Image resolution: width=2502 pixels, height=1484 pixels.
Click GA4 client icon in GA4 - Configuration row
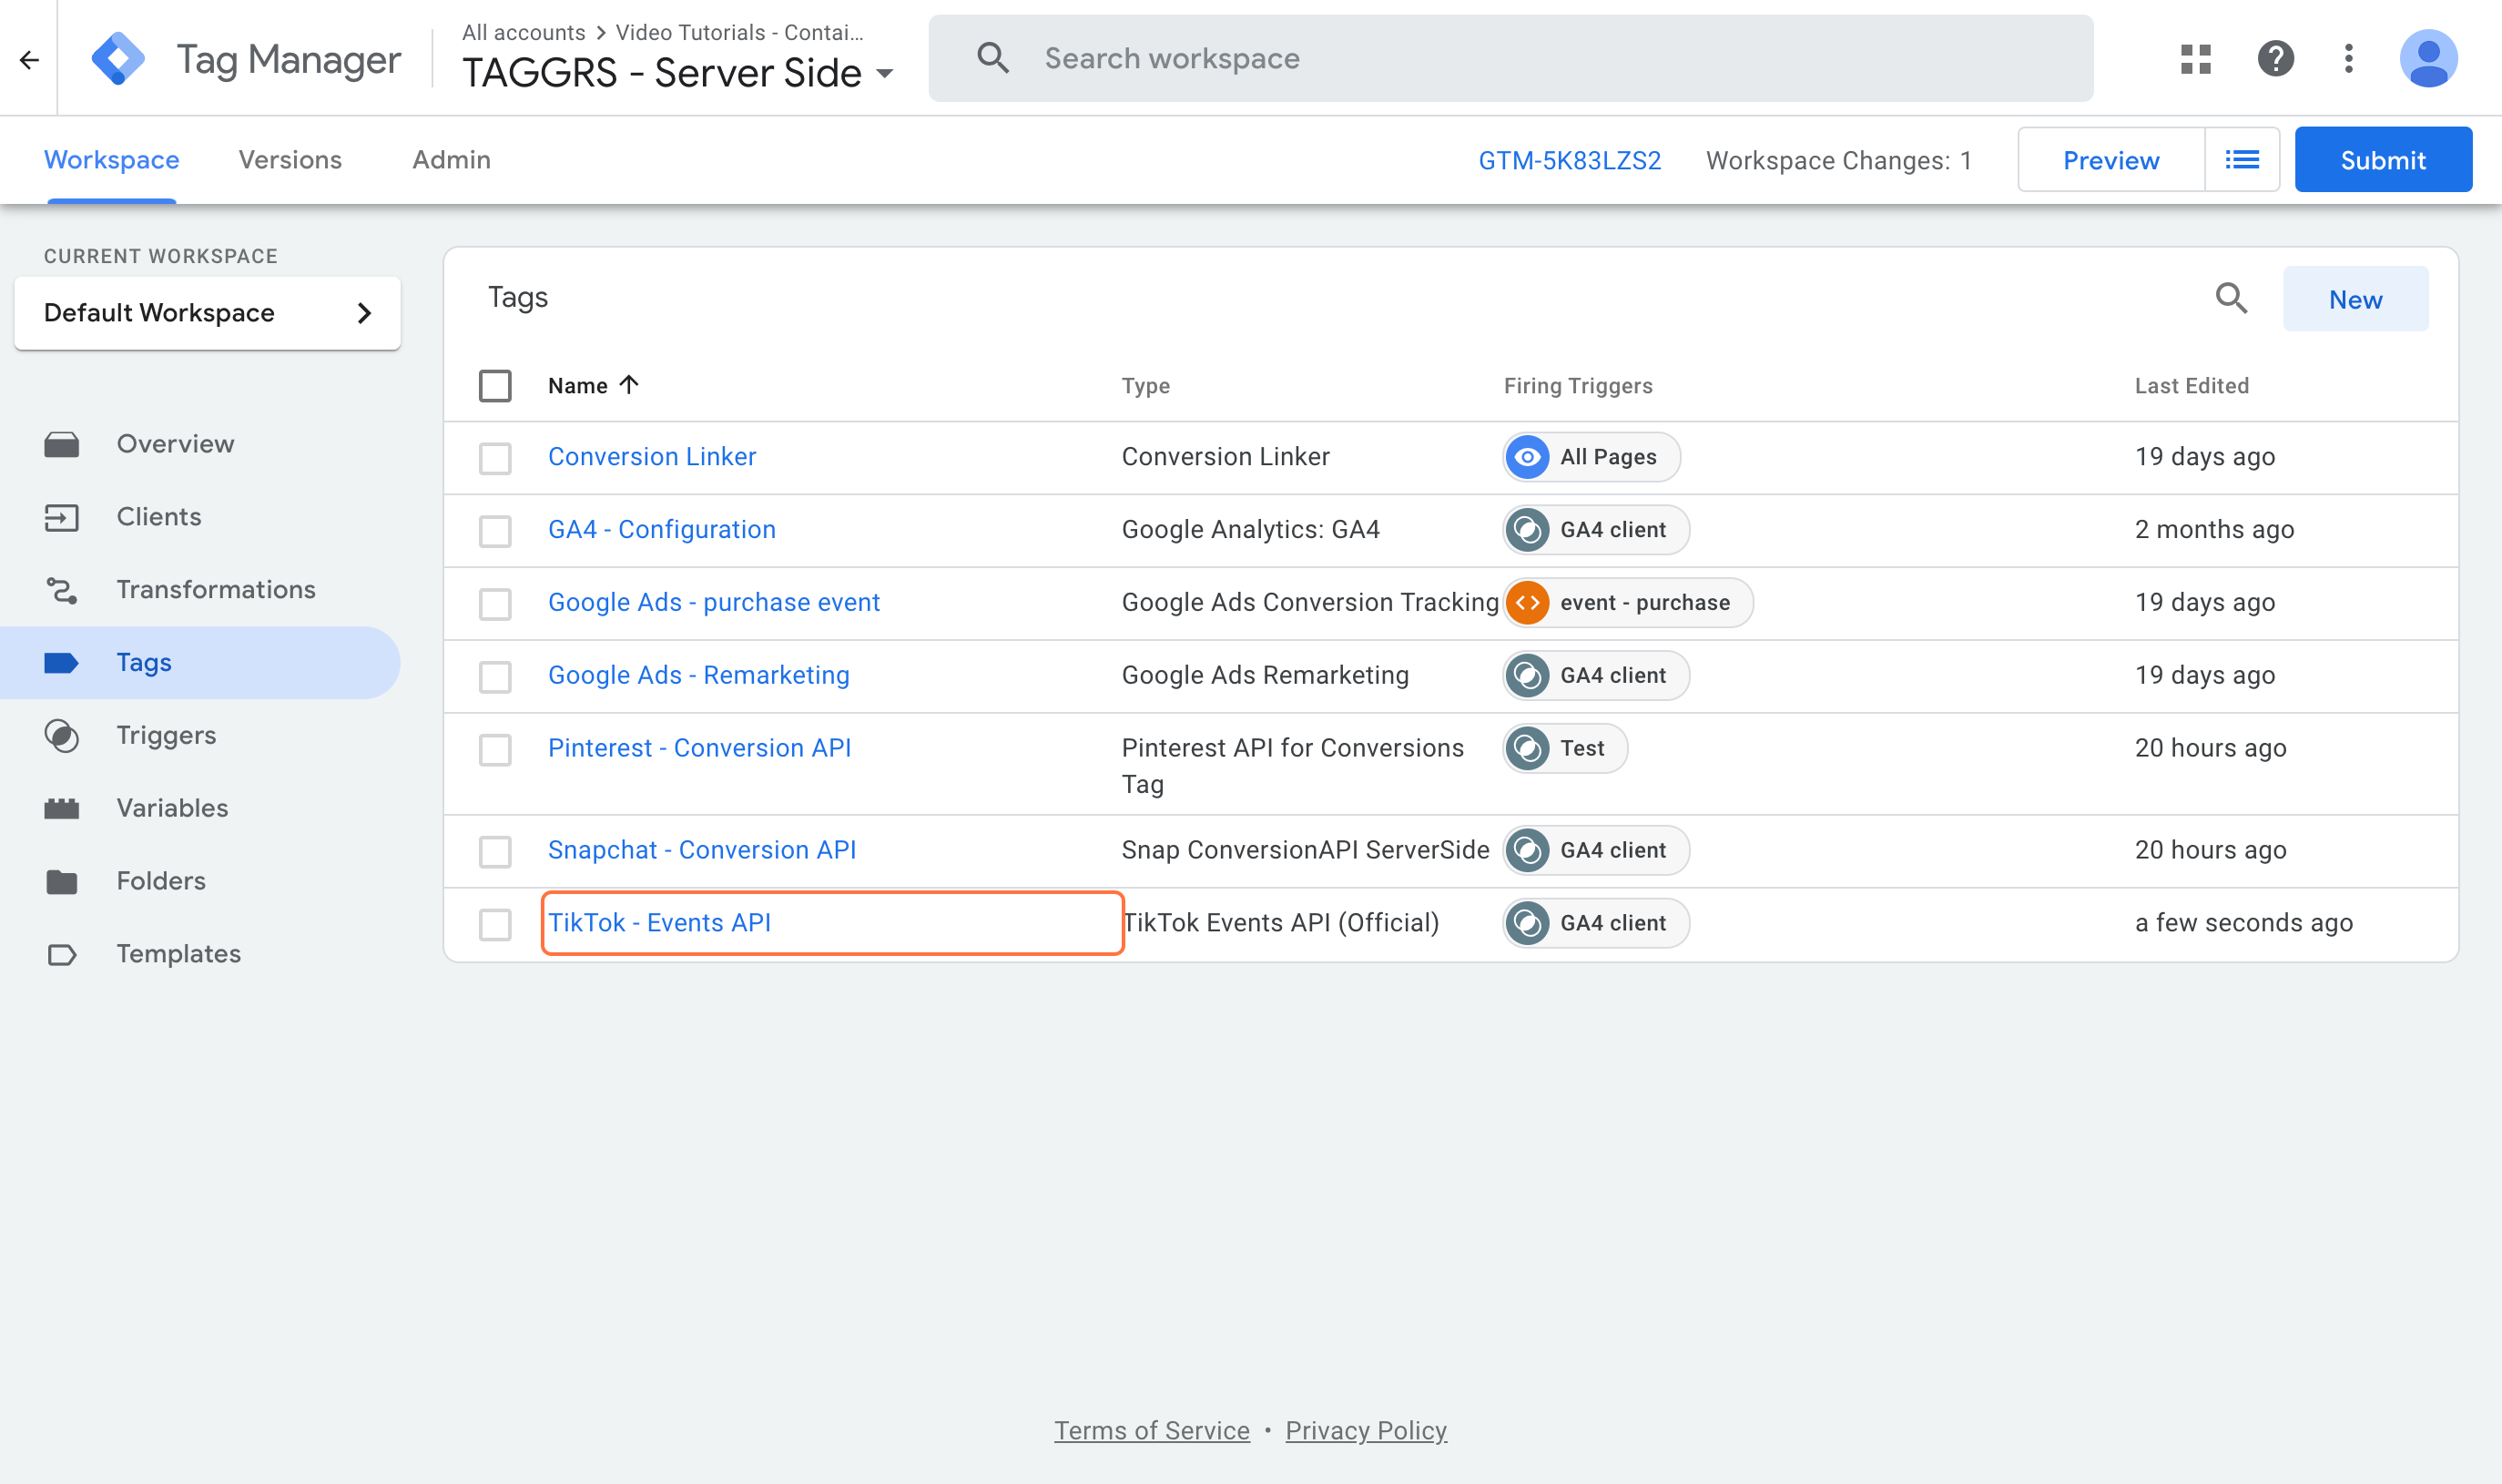pos(1527,530)
